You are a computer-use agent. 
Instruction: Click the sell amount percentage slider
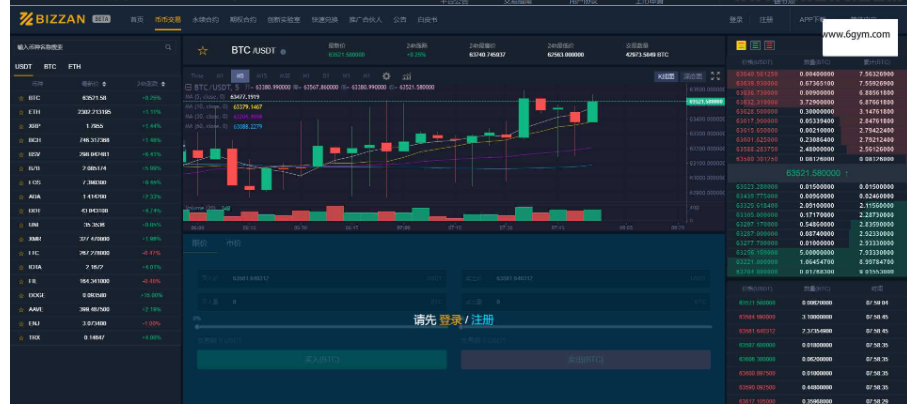tap(585, 327)
